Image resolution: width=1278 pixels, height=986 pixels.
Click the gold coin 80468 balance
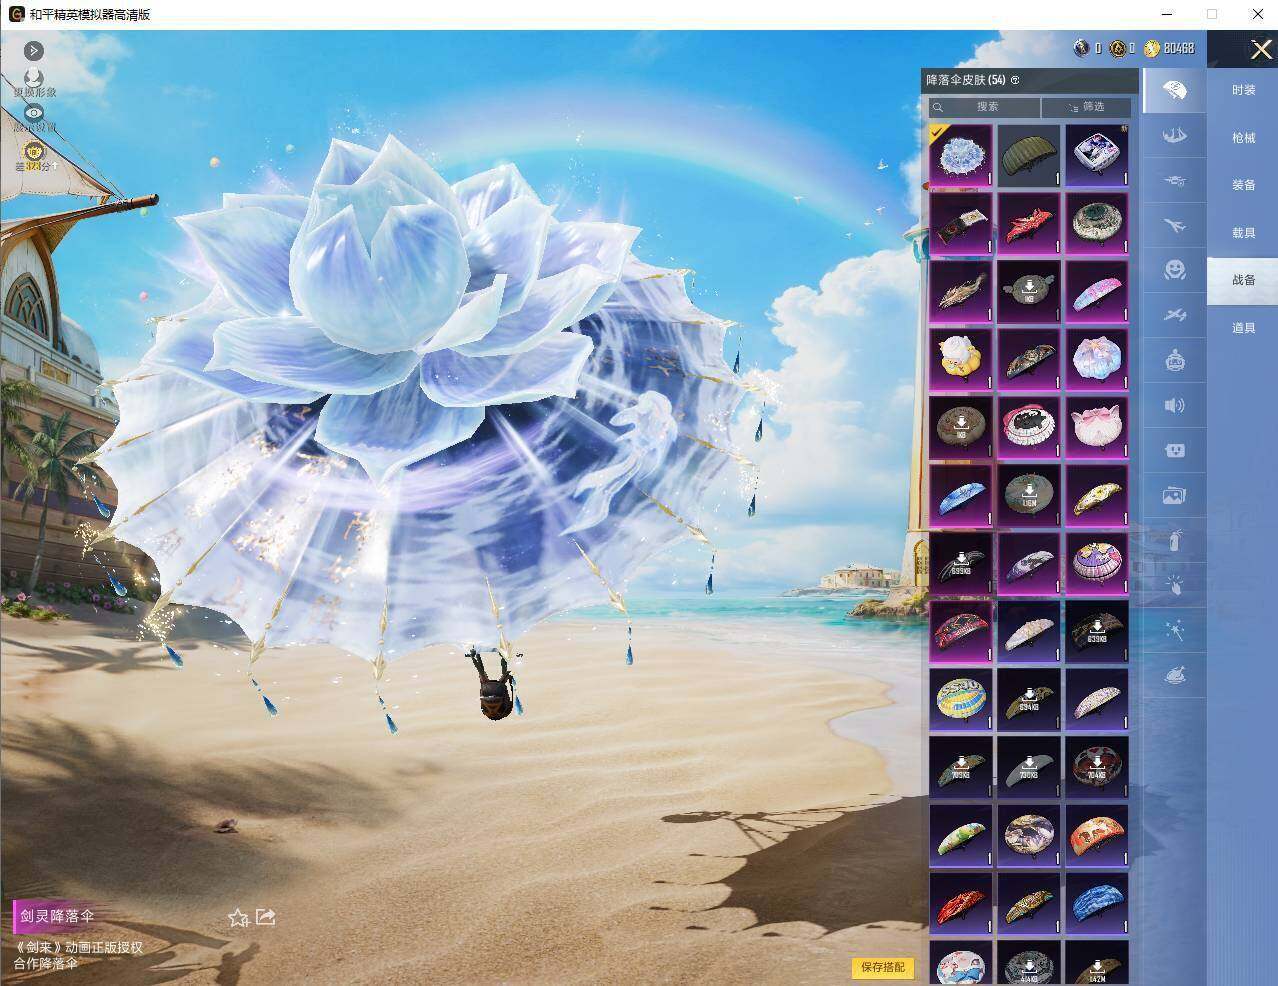point(1170,48)
